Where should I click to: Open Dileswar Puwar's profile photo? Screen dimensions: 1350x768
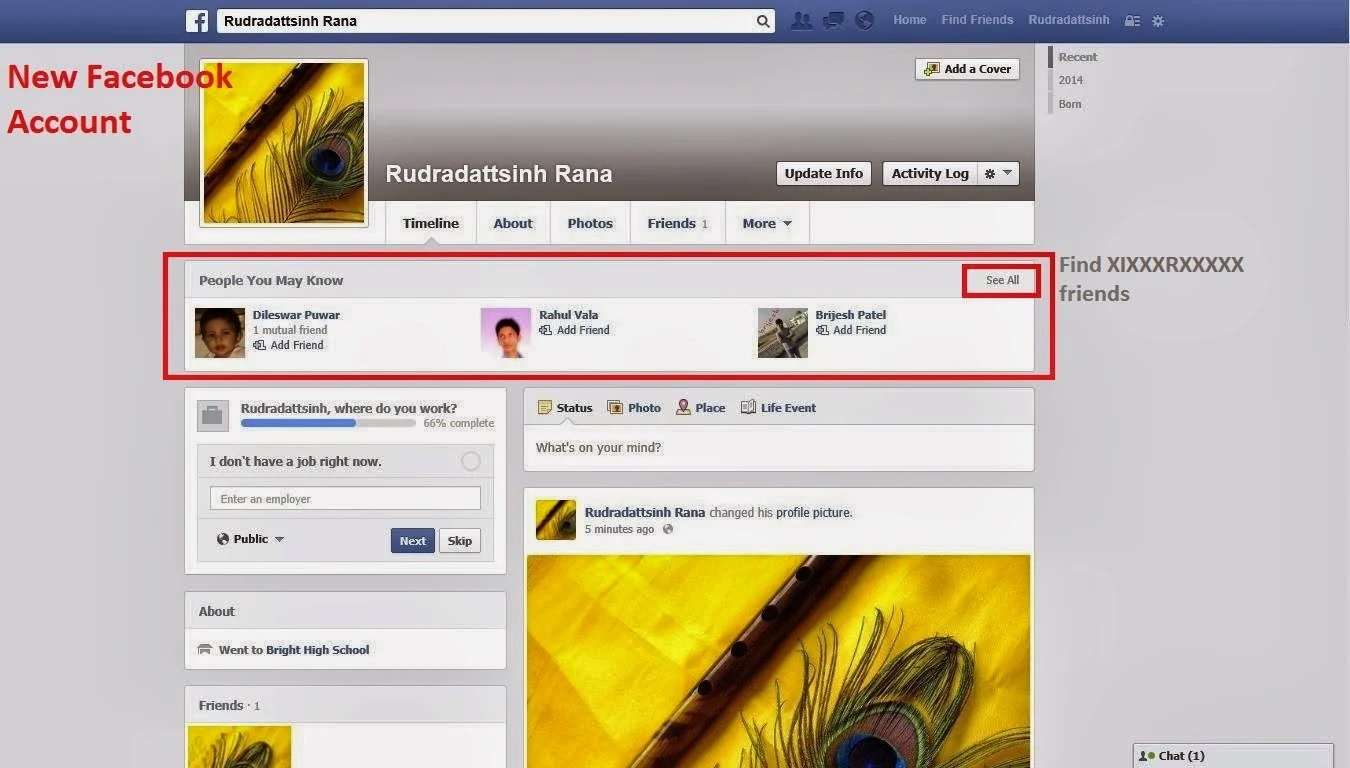click(220, 333)
